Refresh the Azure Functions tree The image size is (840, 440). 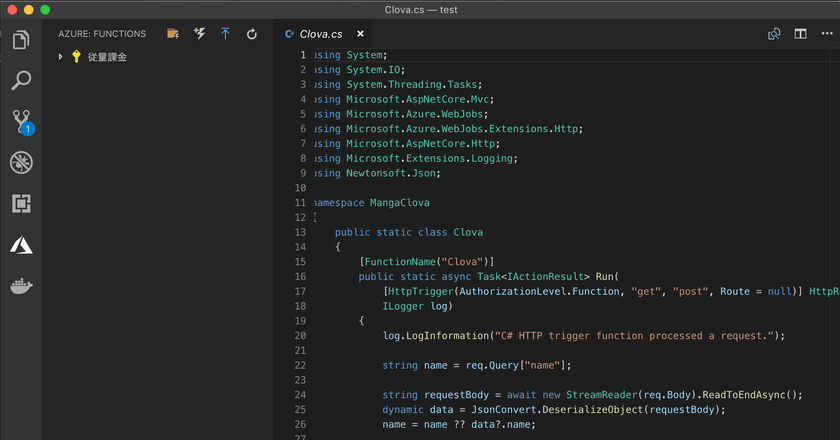[x=251, y=34]
